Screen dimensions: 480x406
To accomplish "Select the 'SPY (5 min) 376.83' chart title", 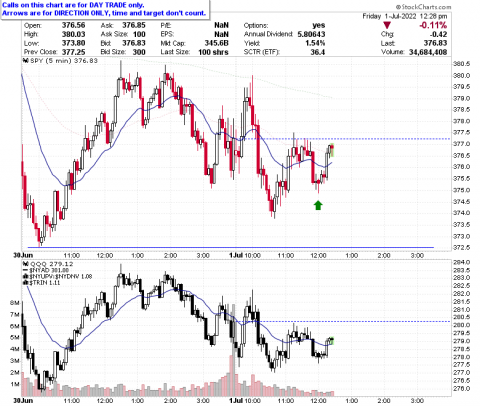I will (x=64, y=61).
